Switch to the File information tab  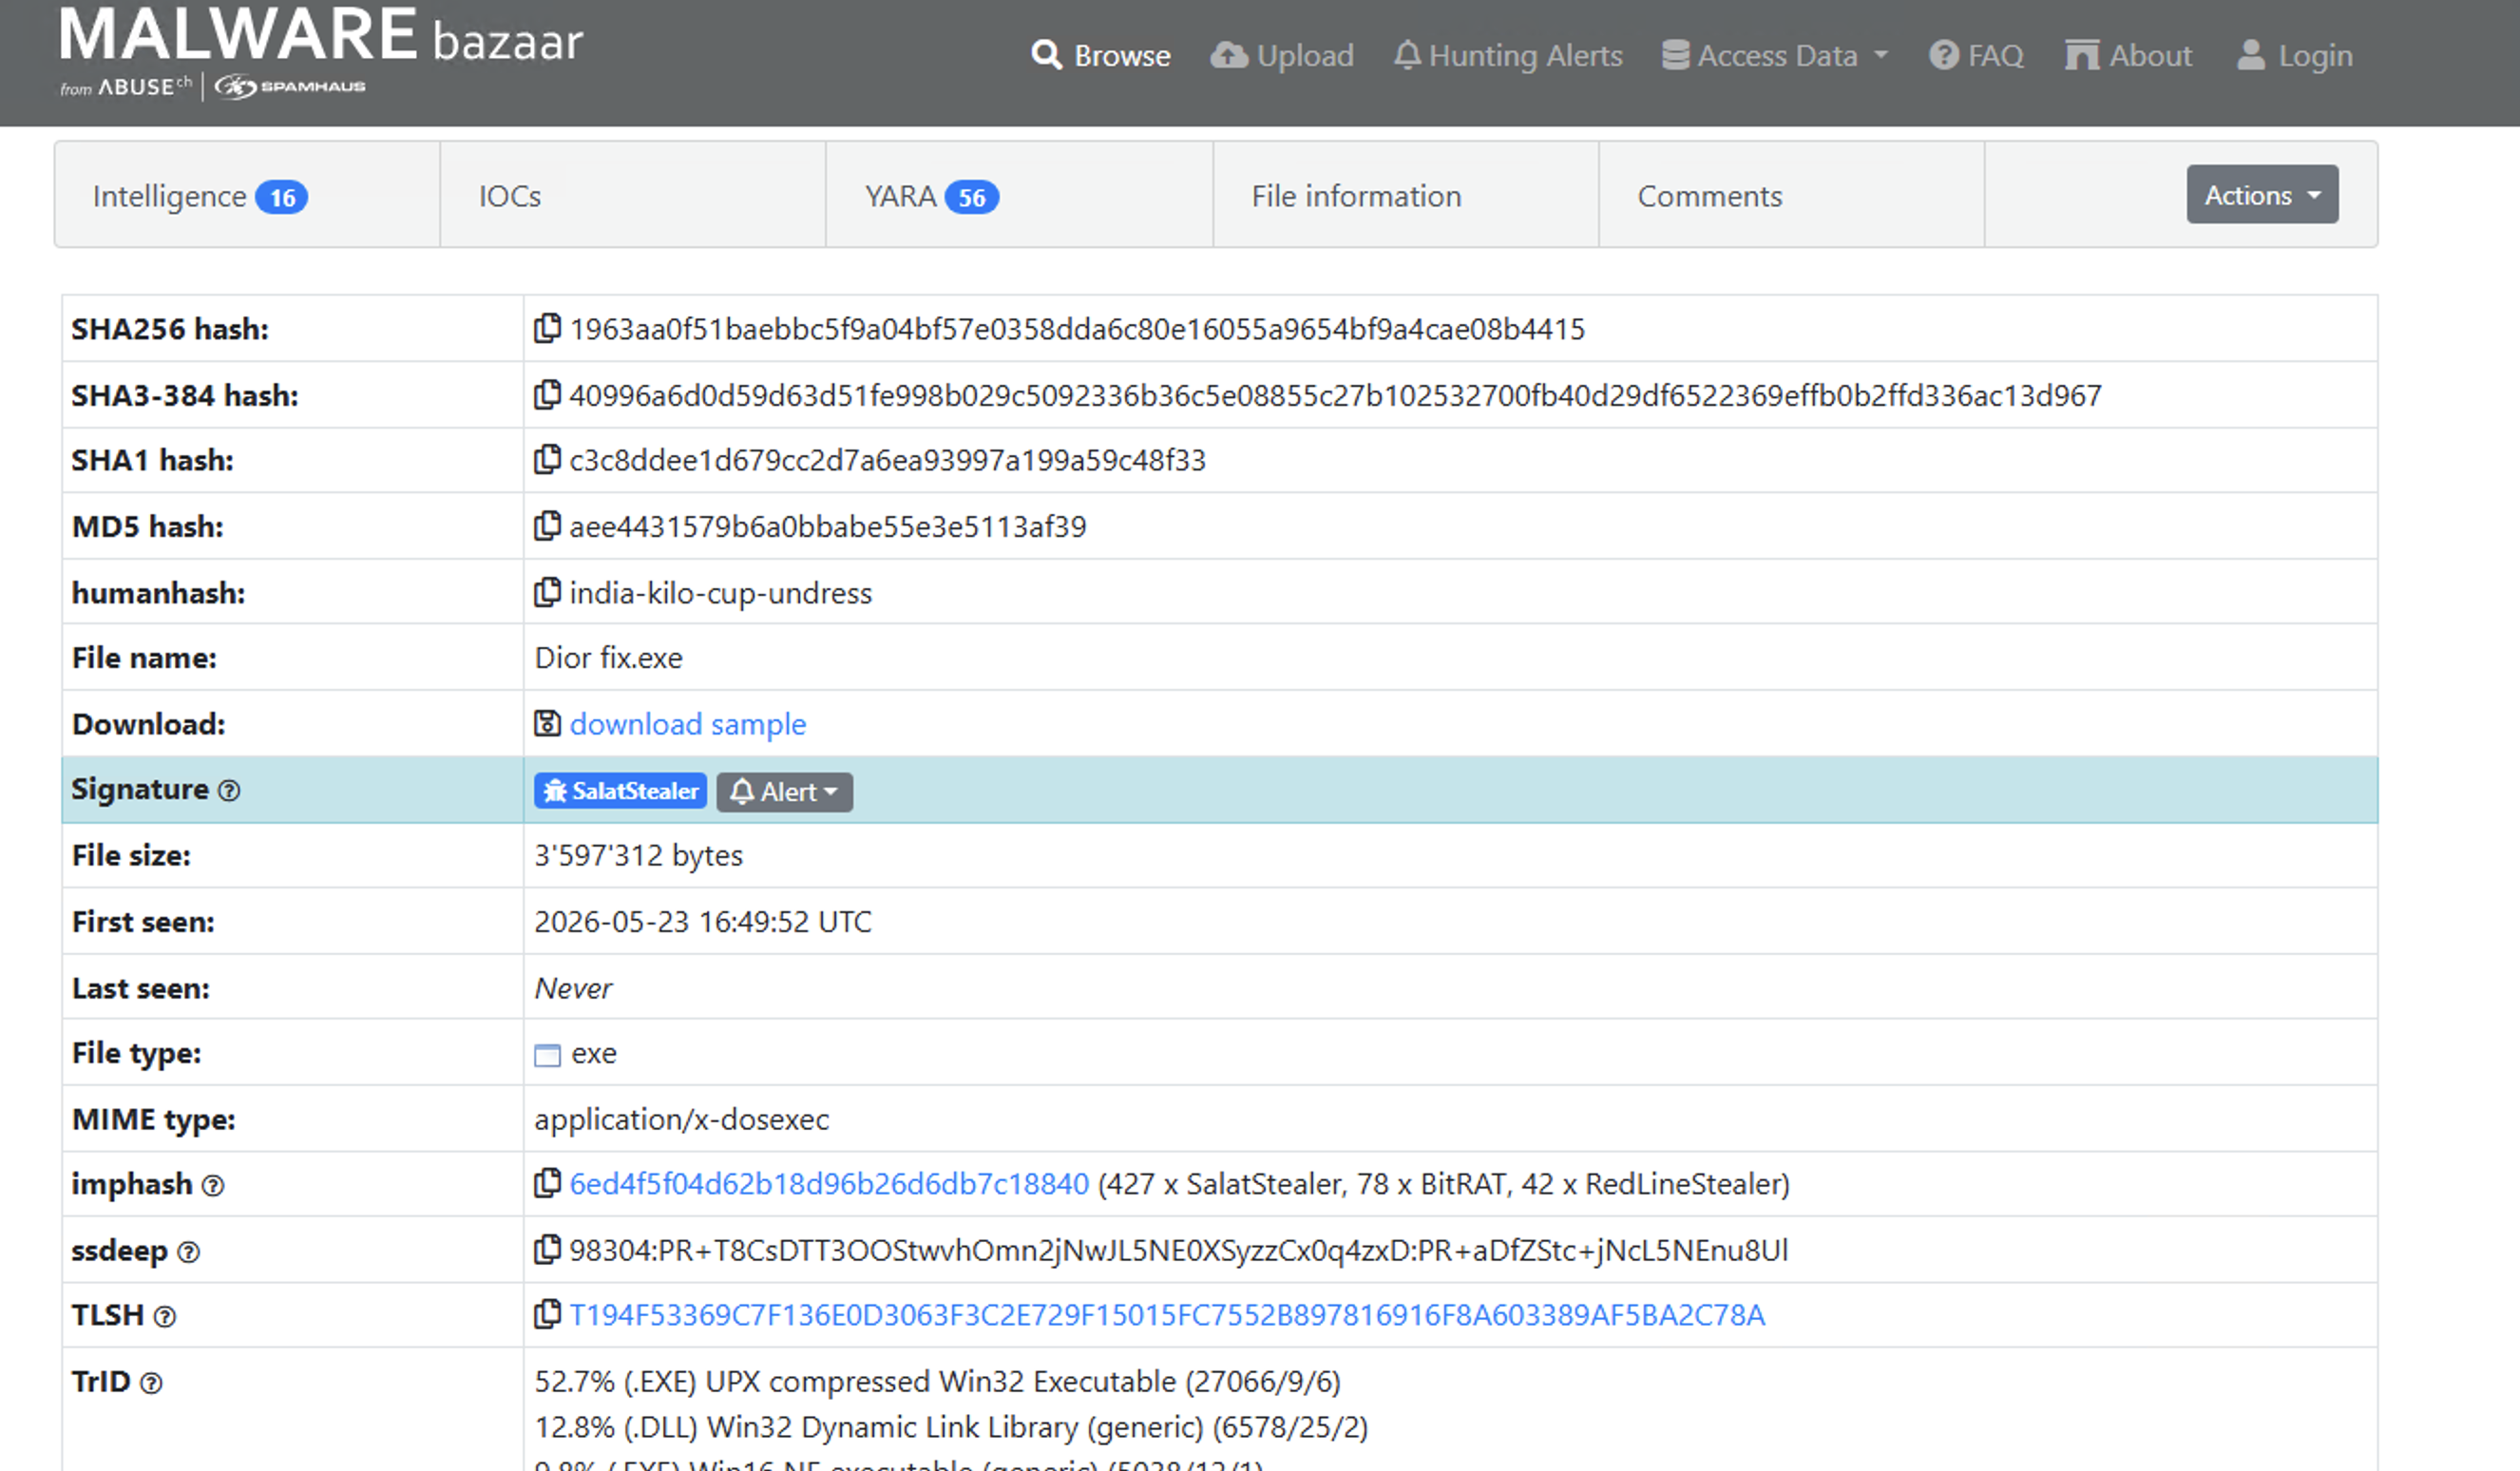(1406, 195)
